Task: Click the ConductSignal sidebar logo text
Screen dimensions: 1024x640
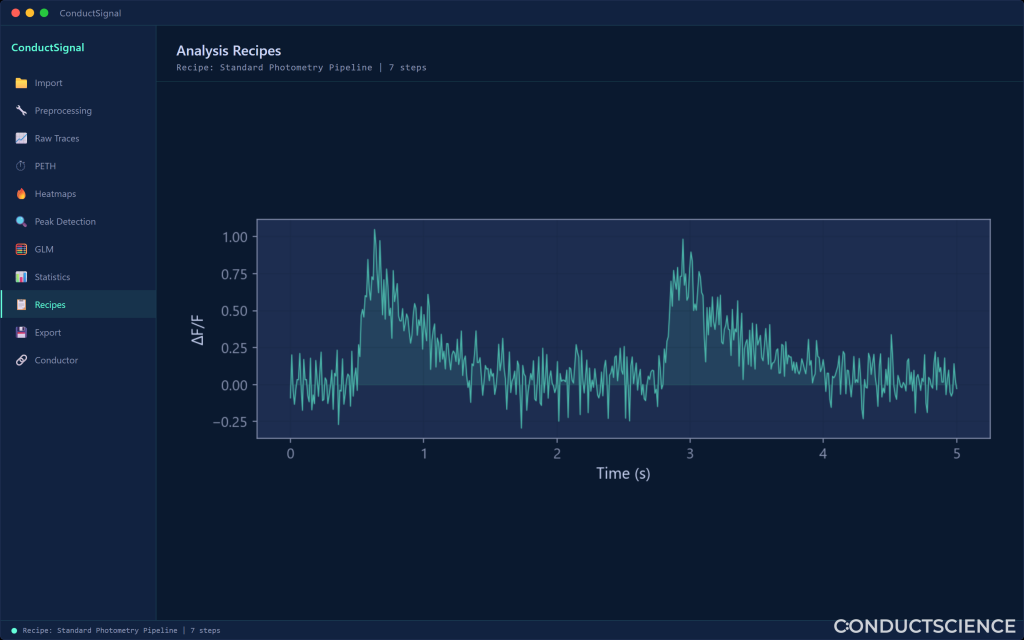Action: [48, 48]
